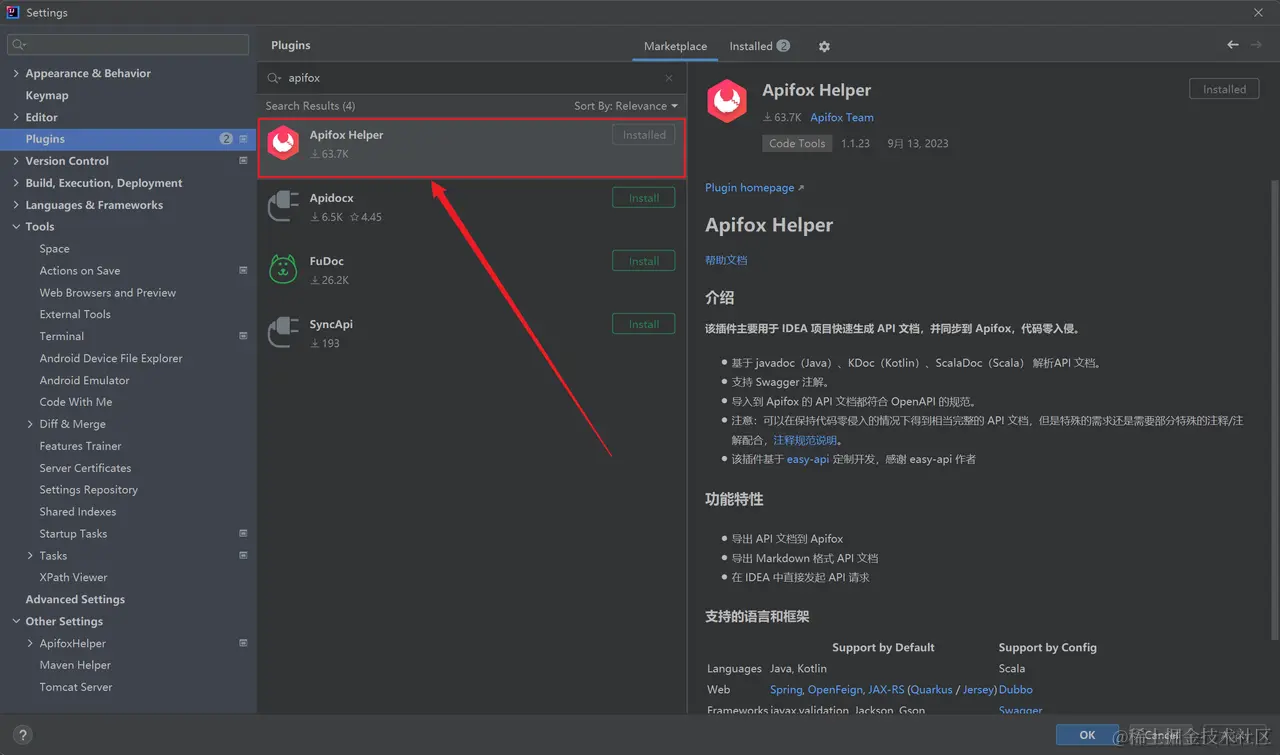Collapse the Tools section in the sidebar
1280x755 pixels.
[16, 226]
